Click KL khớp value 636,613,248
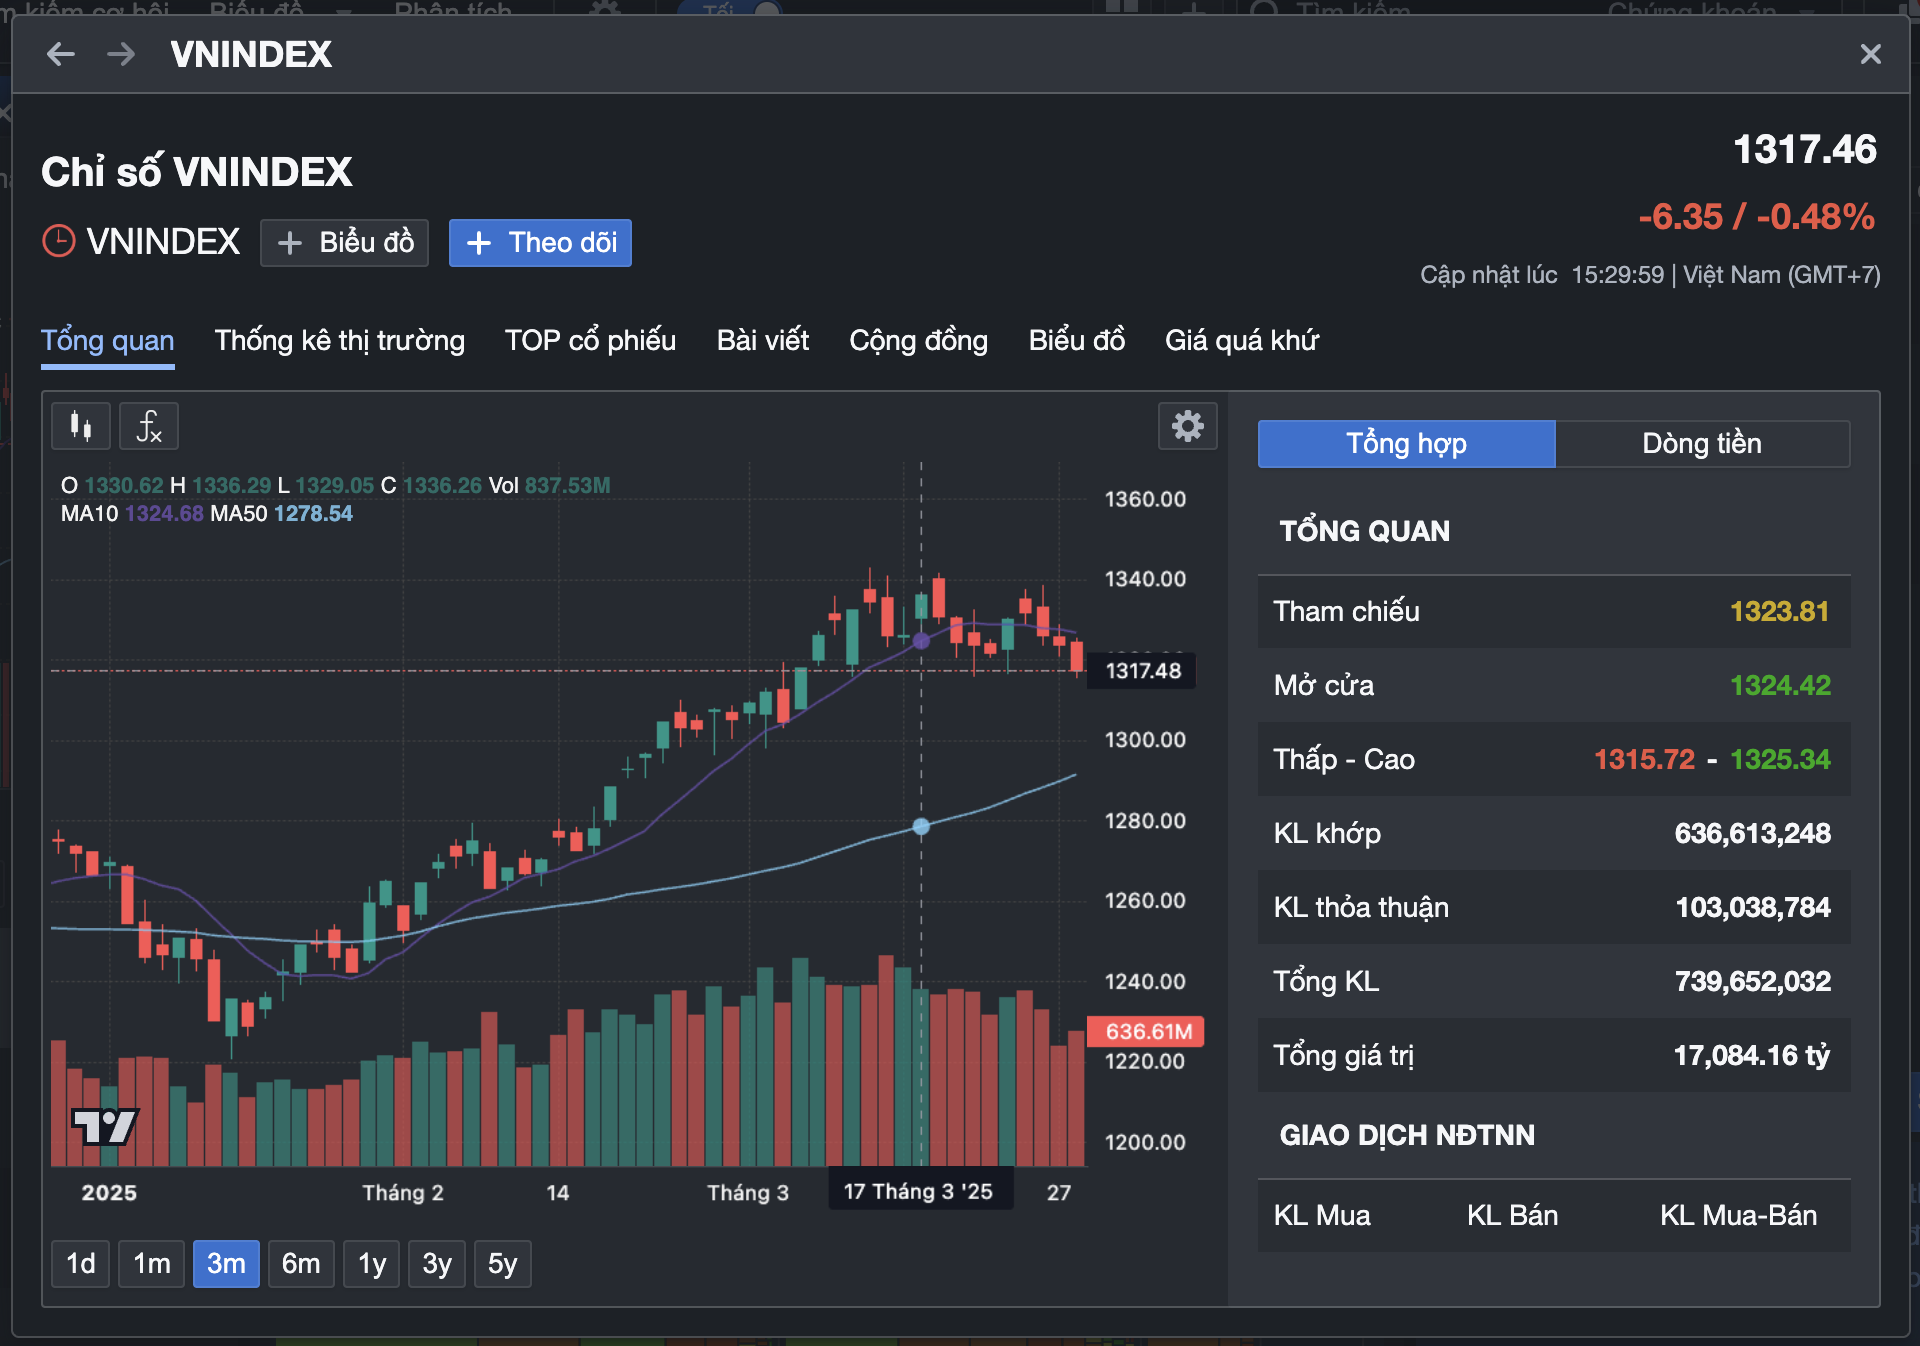The image size is (1920, 1346). pyautogui.click(x=1752, y=834)
